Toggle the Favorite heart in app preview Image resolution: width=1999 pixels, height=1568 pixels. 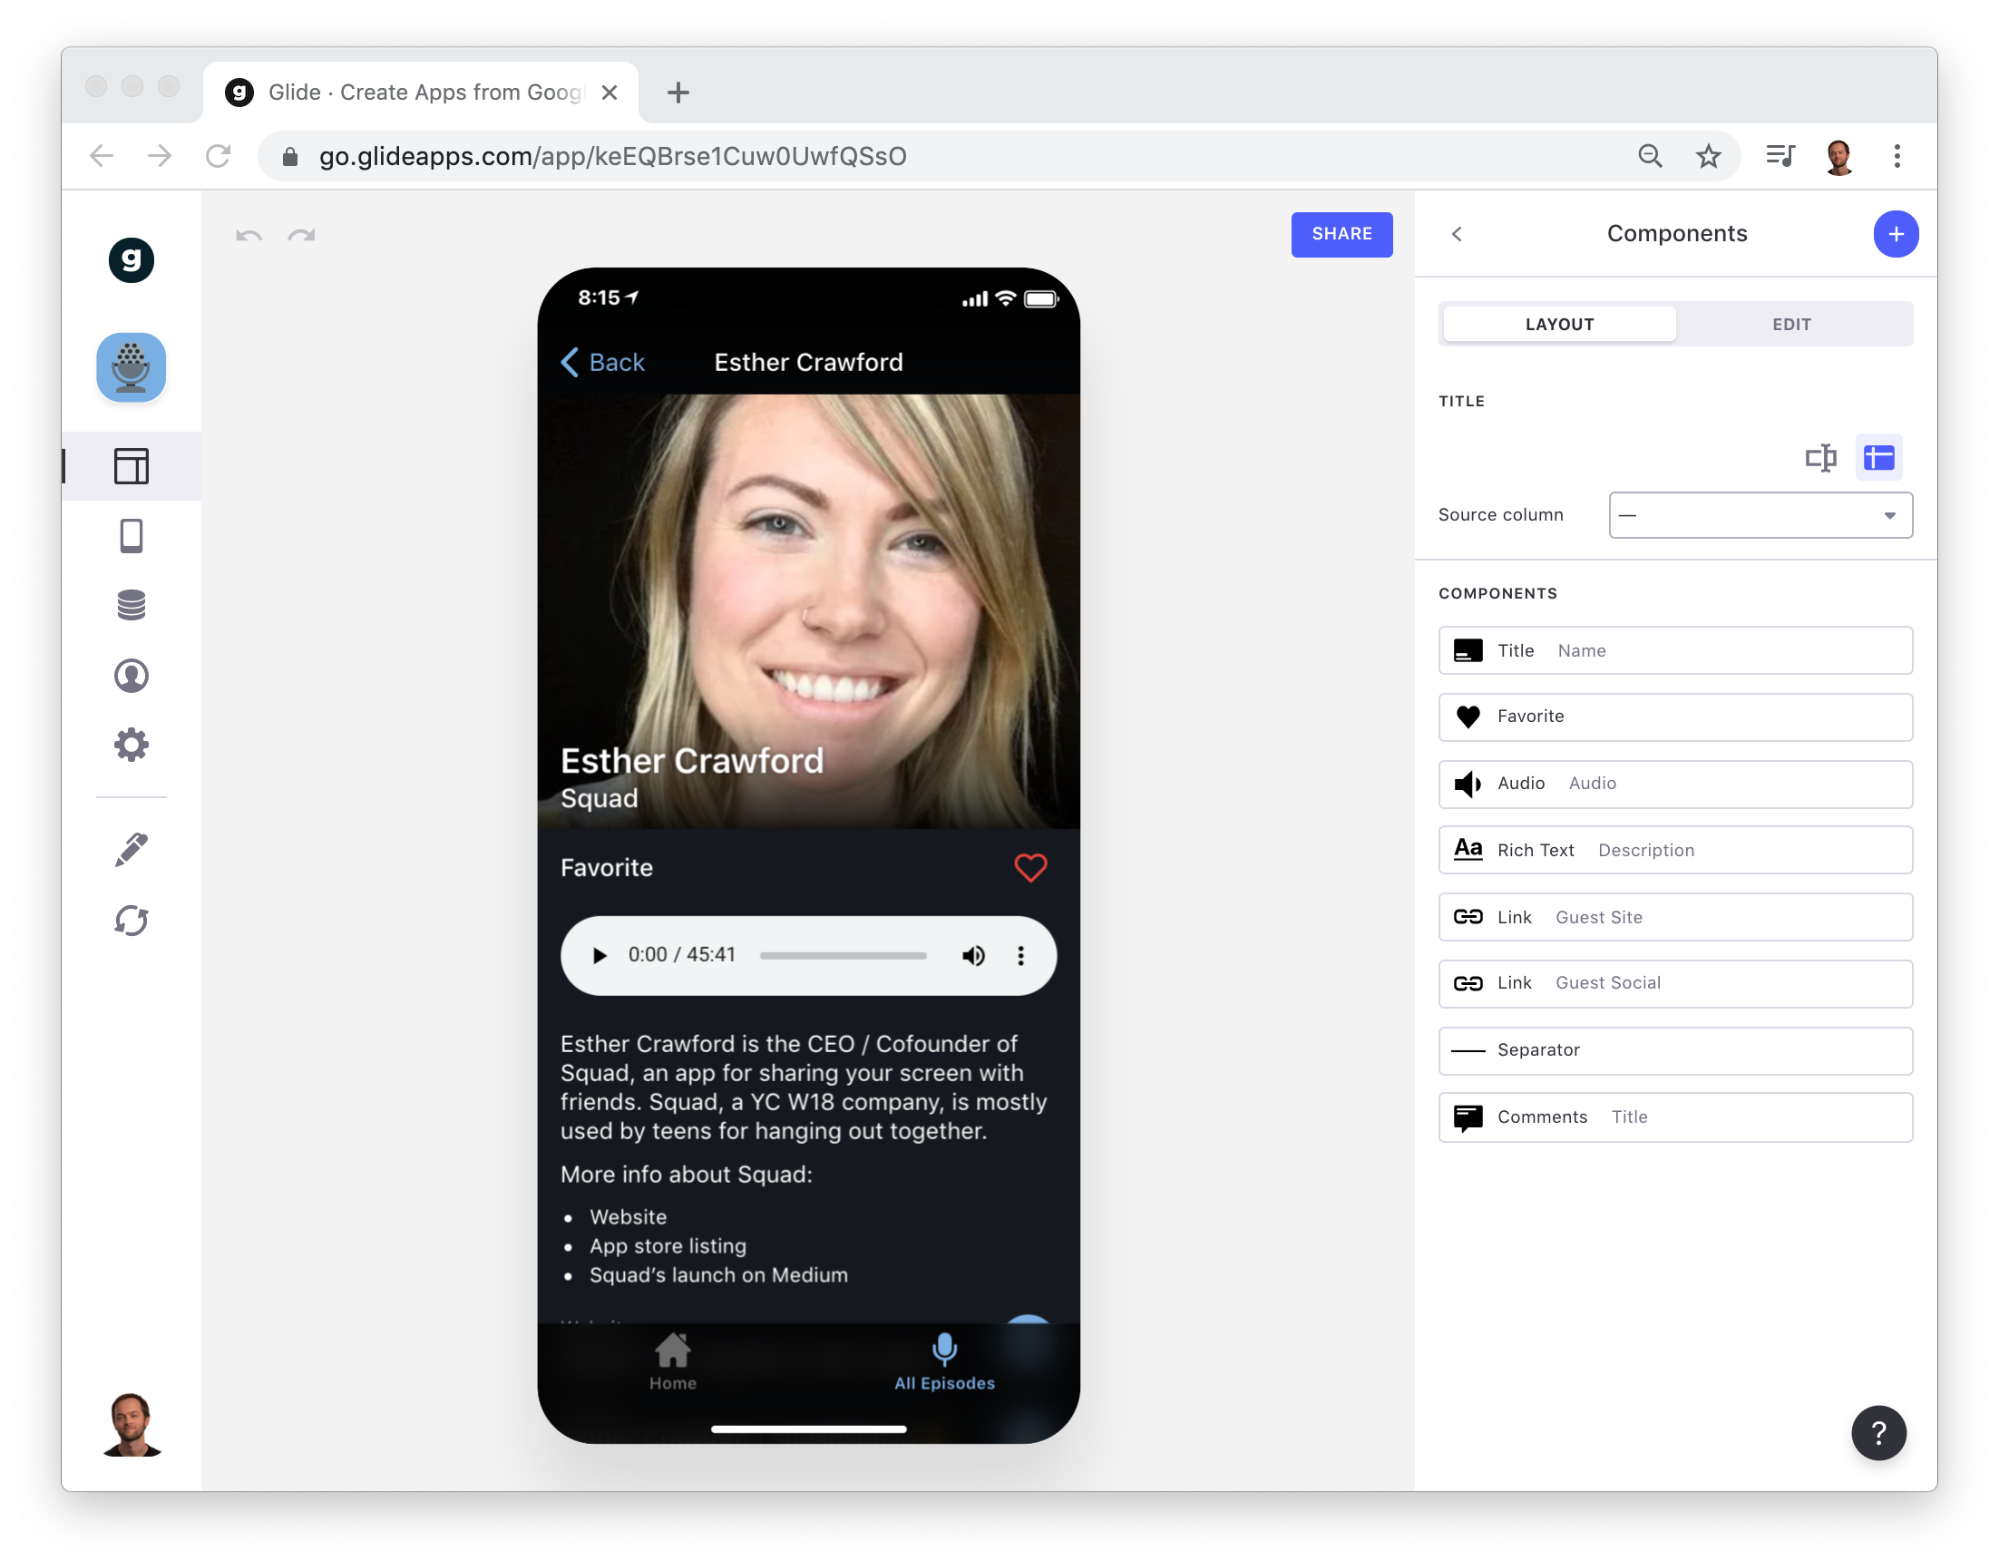coord(1031,867)
